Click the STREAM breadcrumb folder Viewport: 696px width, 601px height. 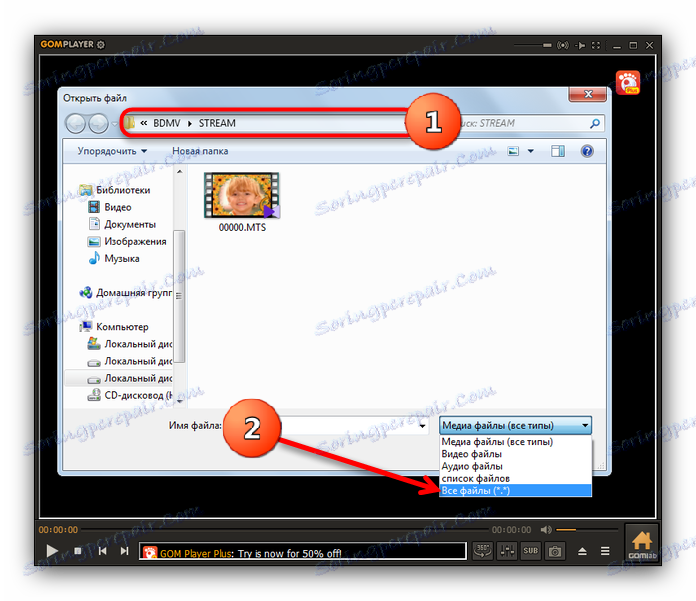[x=217, y=123]
